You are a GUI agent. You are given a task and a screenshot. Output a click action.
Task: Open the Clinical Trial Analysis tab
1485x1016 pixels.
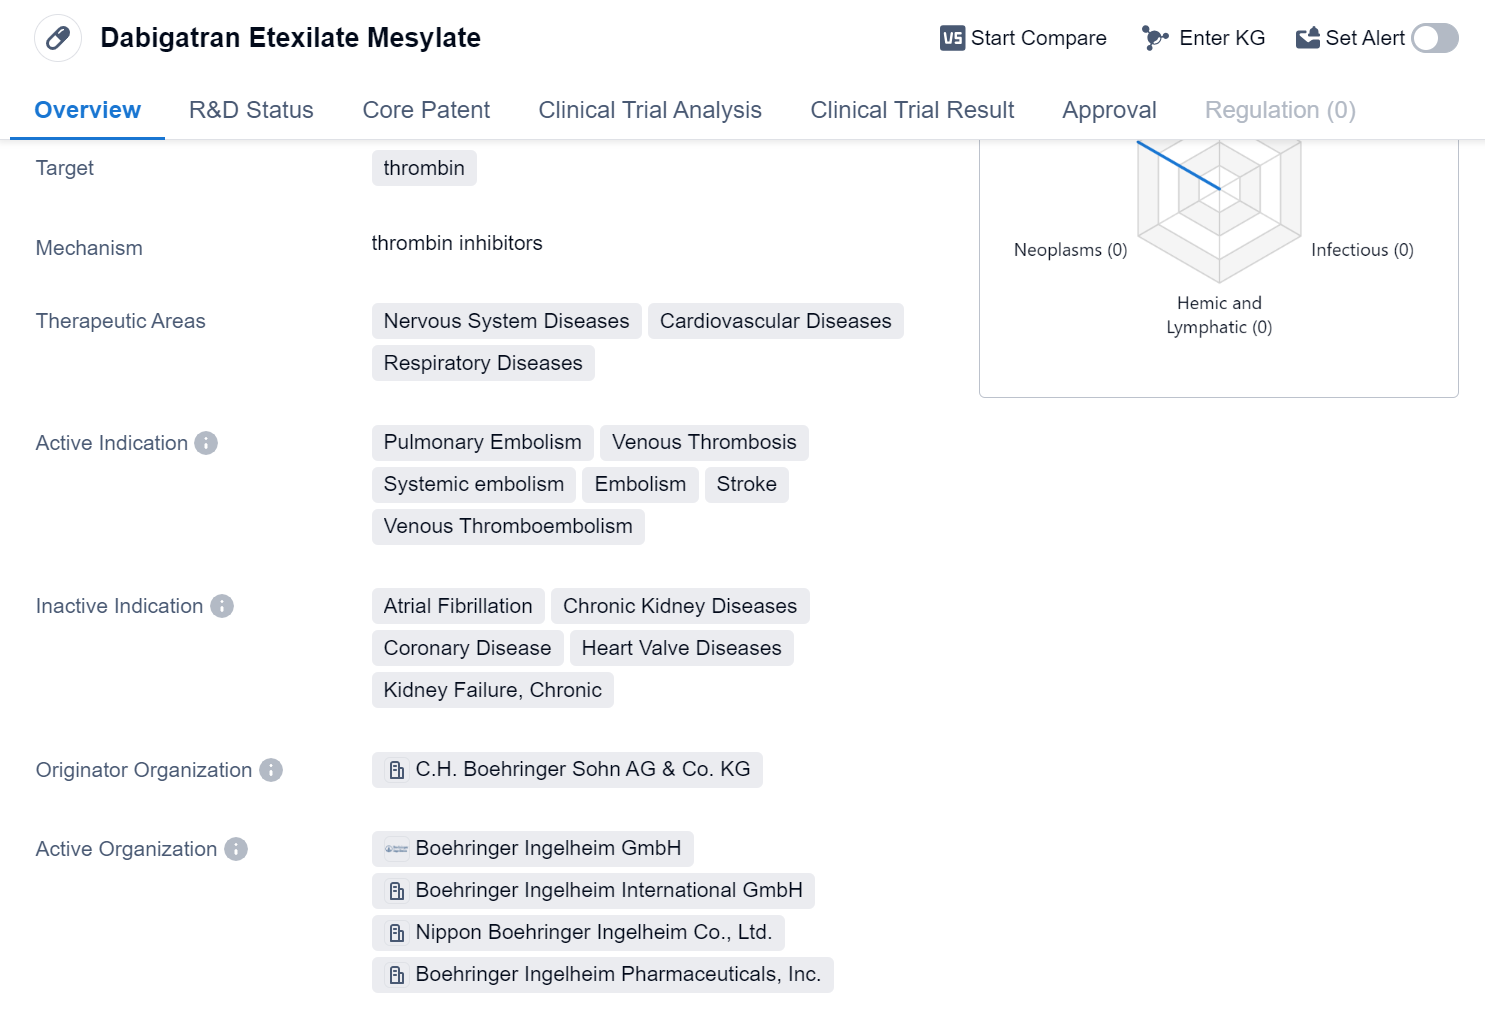click(x=650, y=110)
